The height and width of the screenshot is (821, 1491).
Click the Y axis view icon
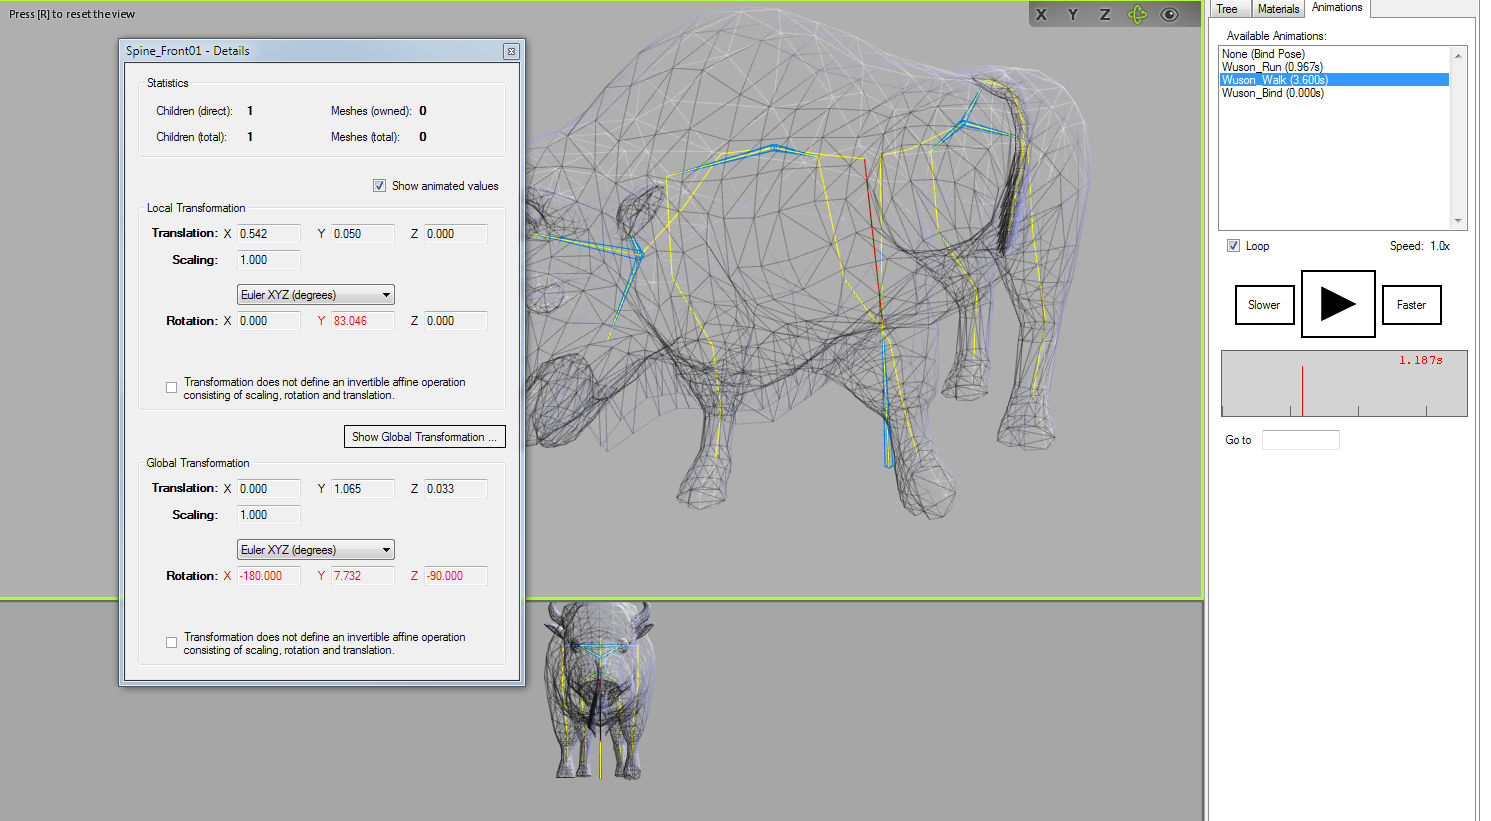(x=1073, y=15)
